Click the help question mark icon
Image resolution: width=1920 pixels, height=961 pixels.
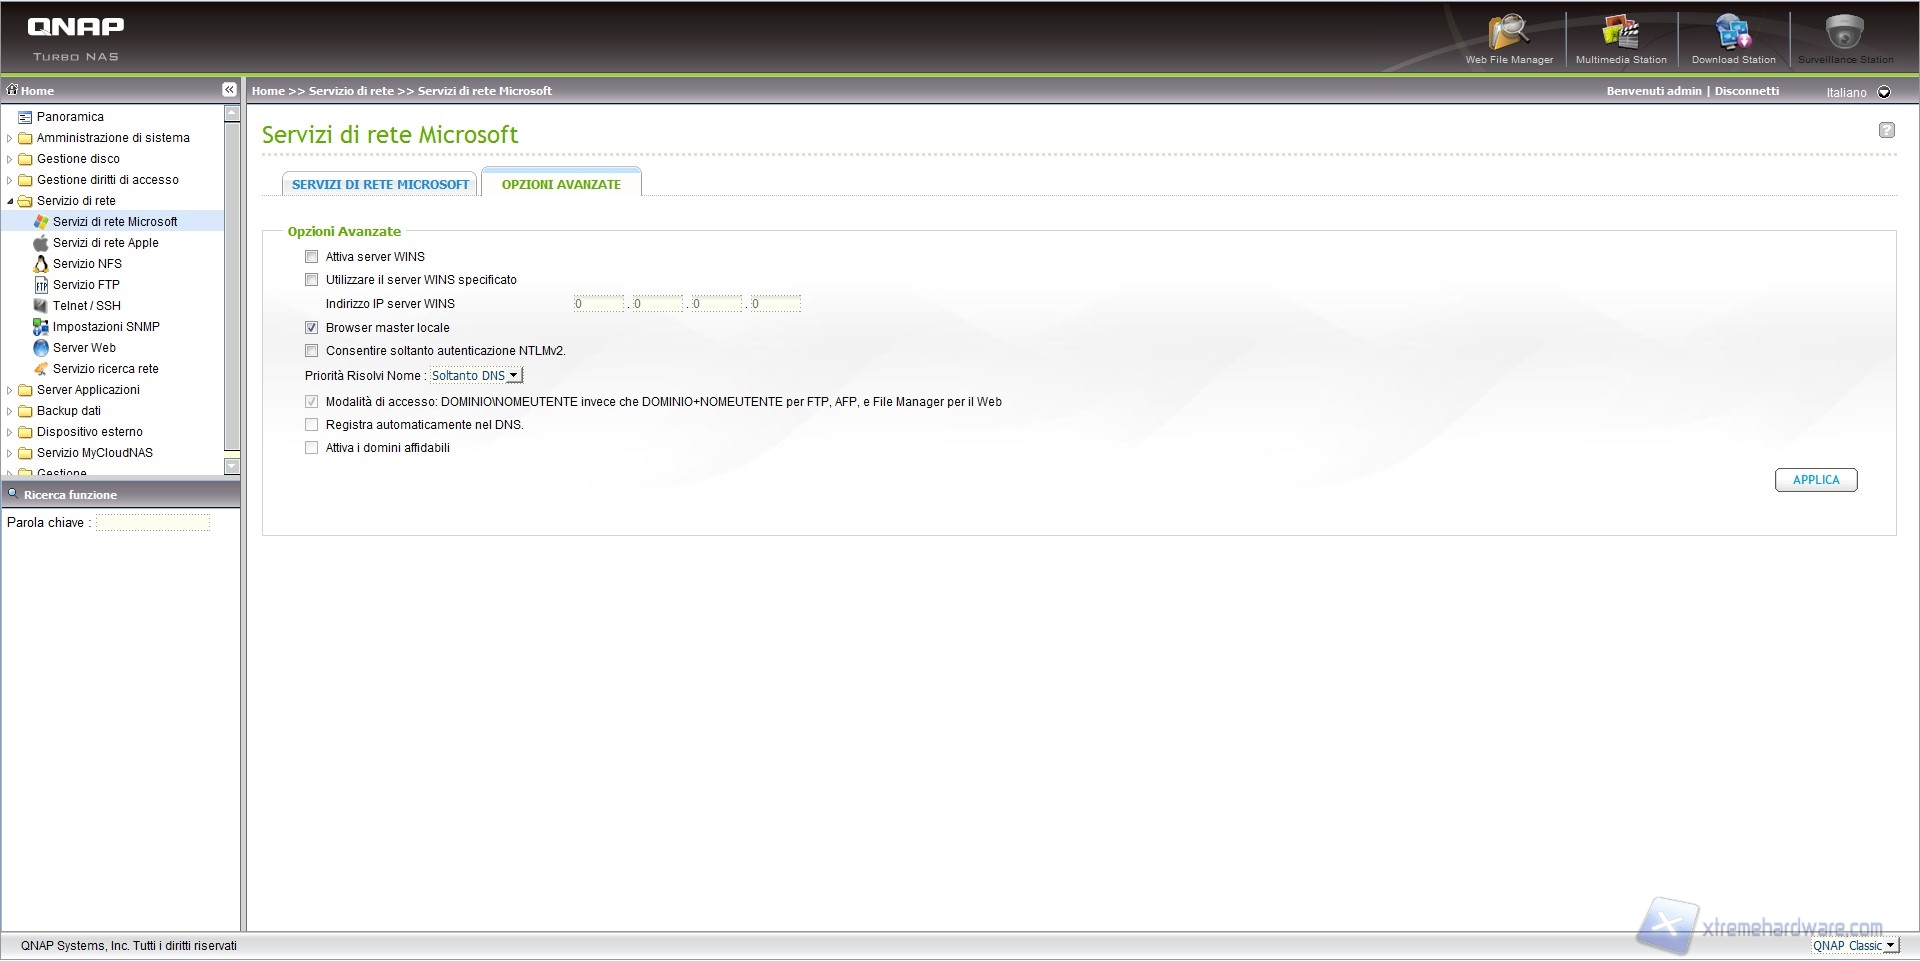coord(1886,130)
